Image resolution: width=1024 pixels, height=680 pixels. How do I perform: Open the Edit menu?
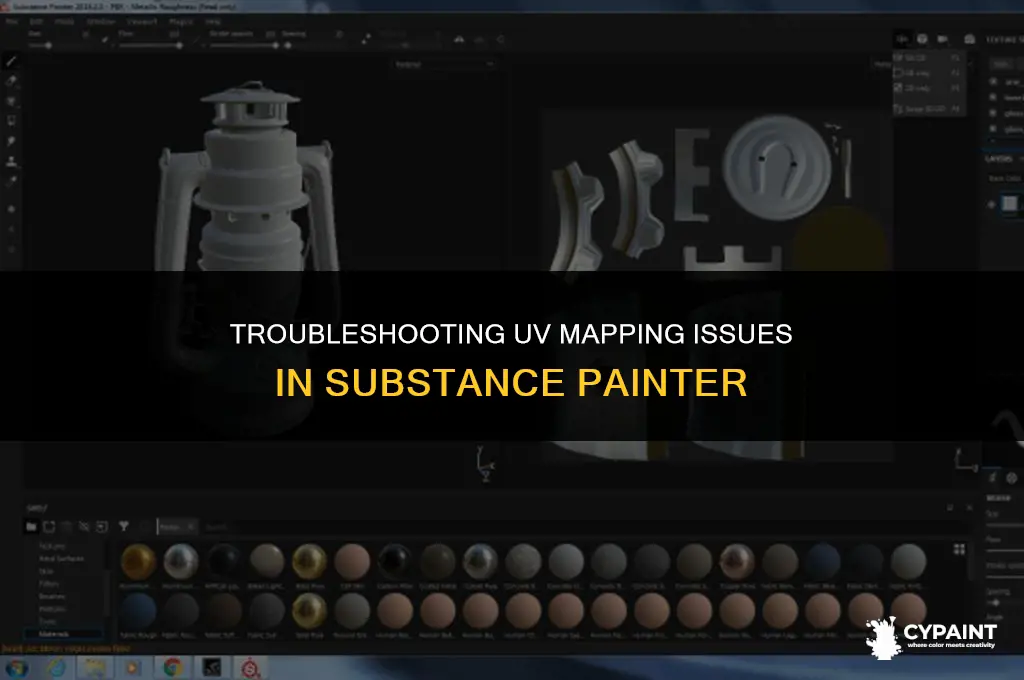click(x=36, y=22)
